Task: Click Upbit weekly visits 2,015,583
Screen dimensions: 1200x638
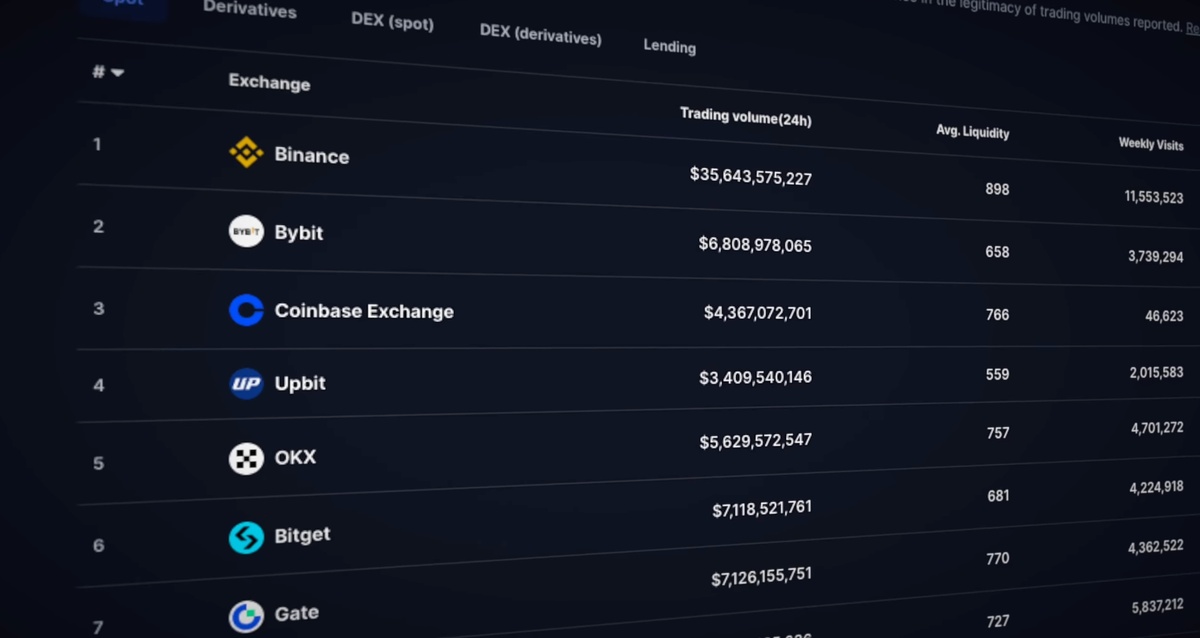Action: click(1157, 372)
